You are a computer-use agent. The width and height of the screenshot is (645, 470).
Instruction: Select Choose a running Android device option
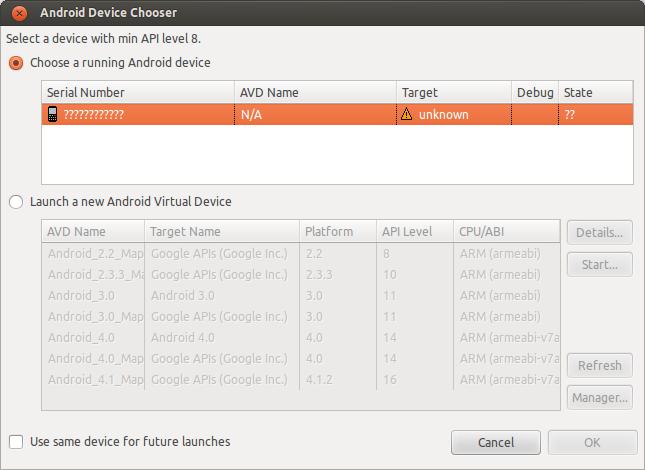click(x=16, y=63)
